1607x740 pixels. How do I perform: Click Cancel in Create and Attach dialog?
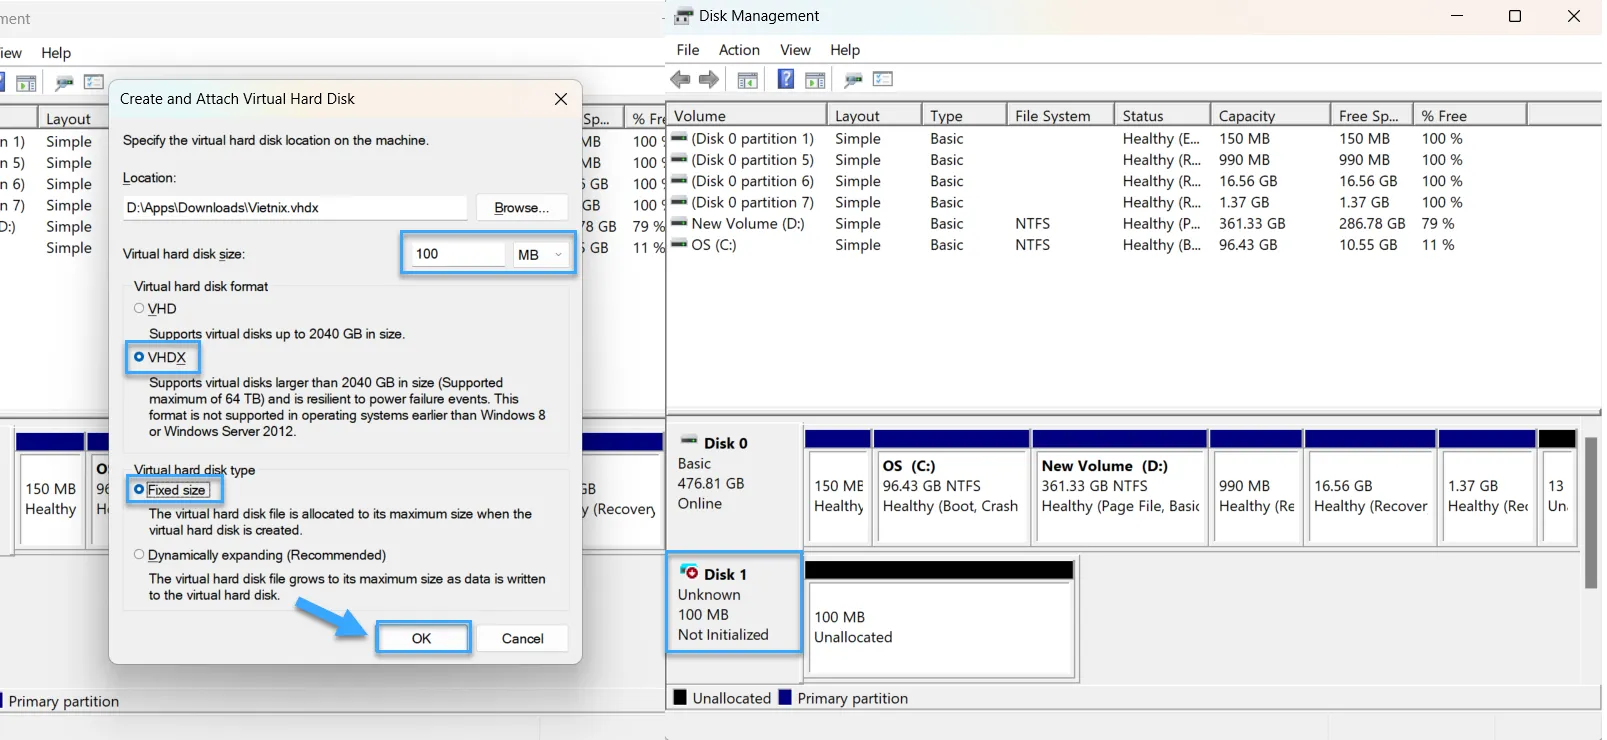[x=522, y=638]
